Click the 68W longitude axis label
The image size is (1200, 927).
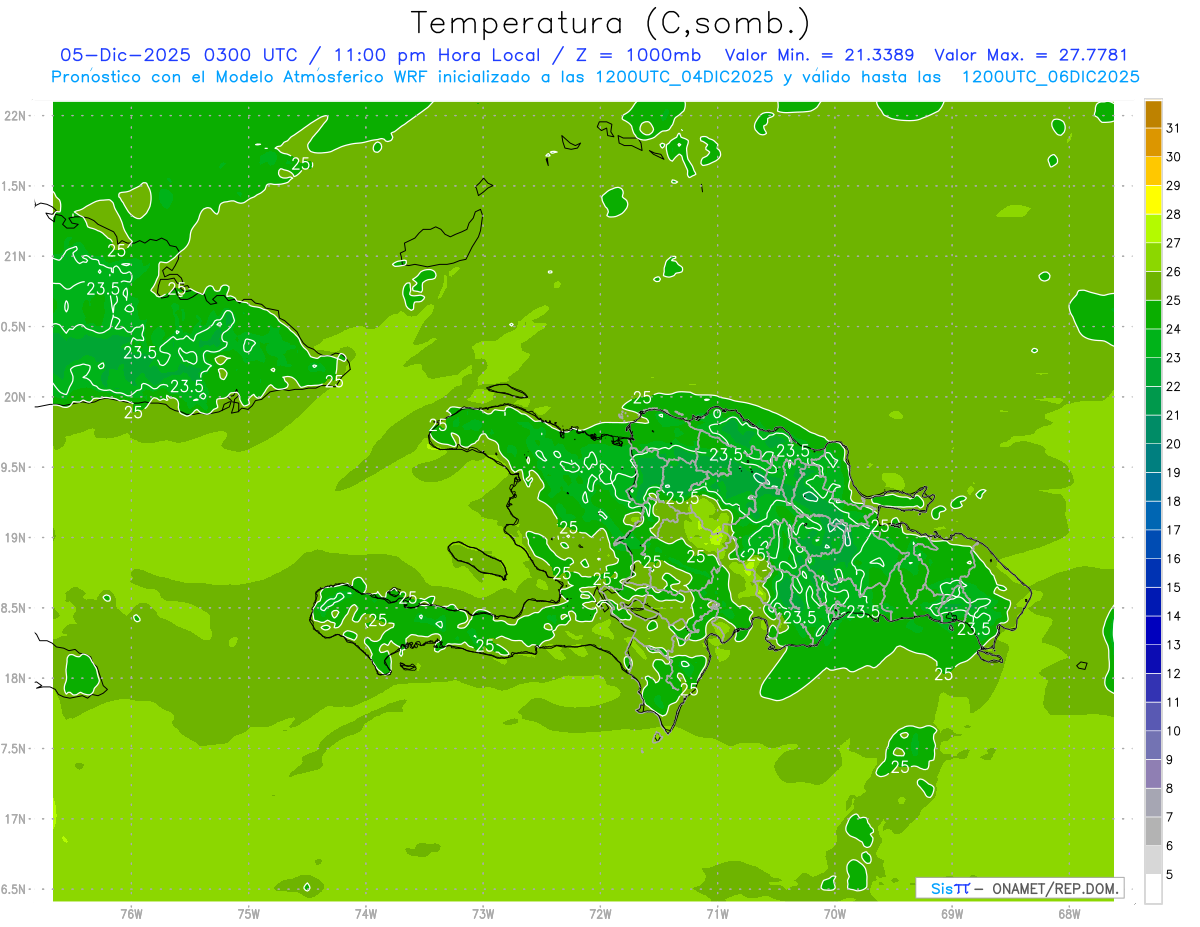click(x=1069, y=914)
